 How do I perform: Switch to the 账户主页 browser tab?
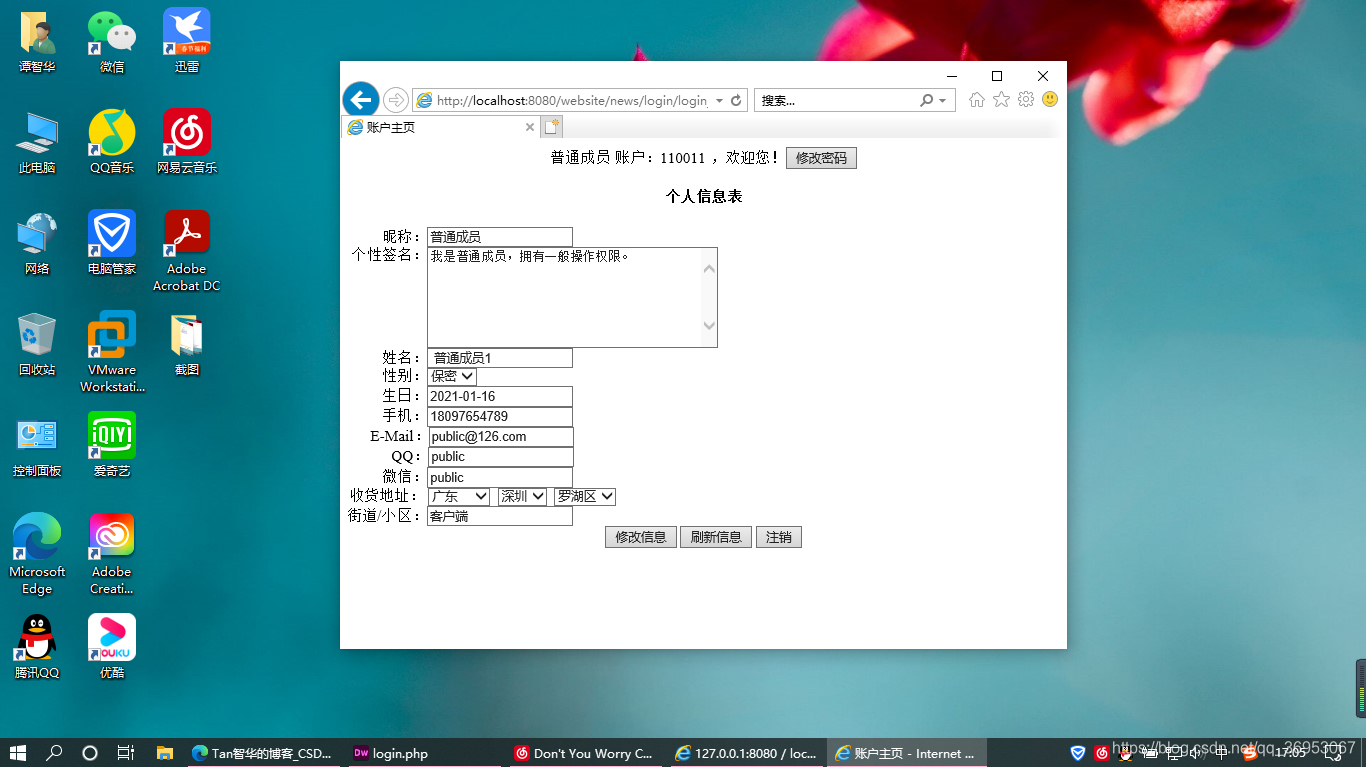430,127
